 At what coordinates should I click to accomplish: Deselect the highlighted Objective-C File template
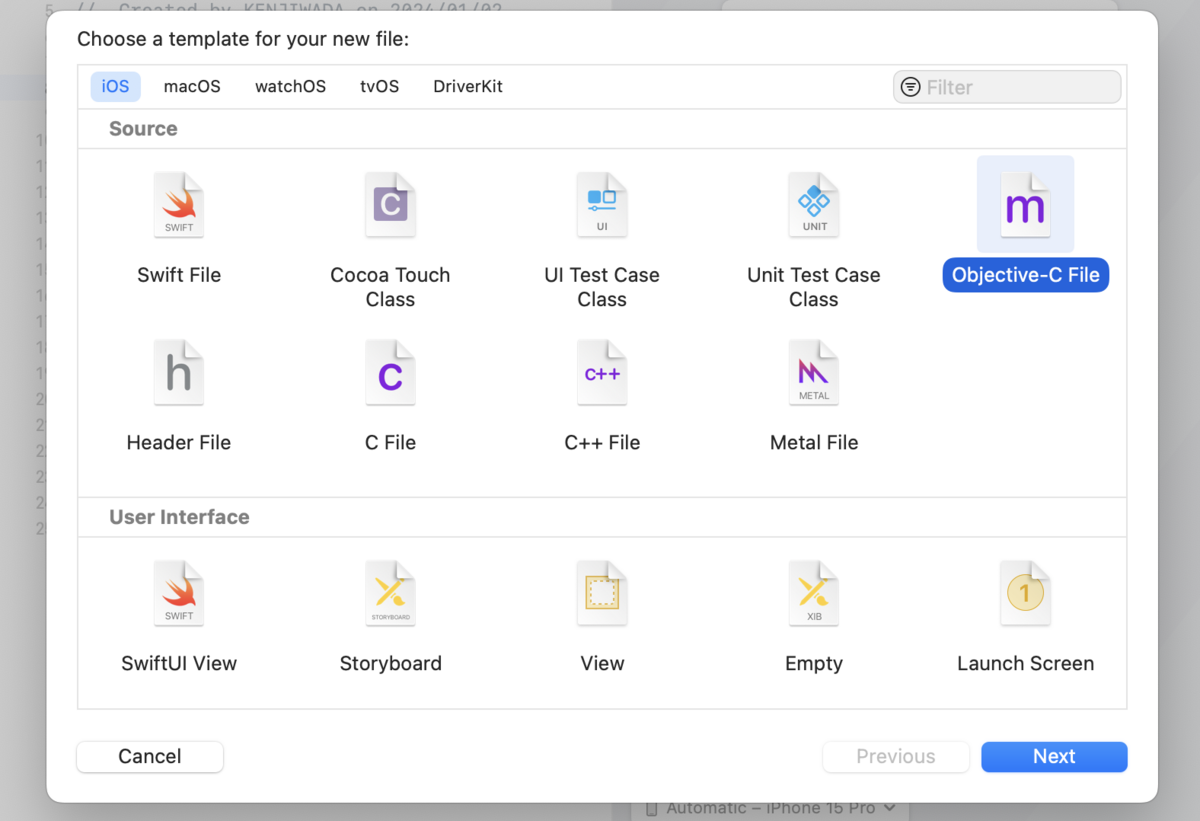pyautogui.click(x=1025, y=205)
